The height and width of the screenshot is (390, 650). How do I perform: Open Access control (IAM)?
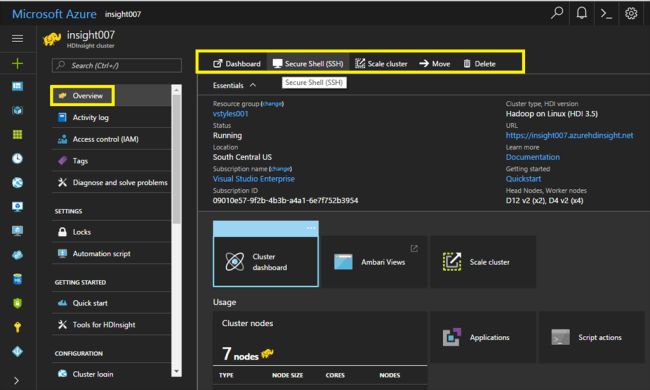pyautogui.click(x=111, y=139)
